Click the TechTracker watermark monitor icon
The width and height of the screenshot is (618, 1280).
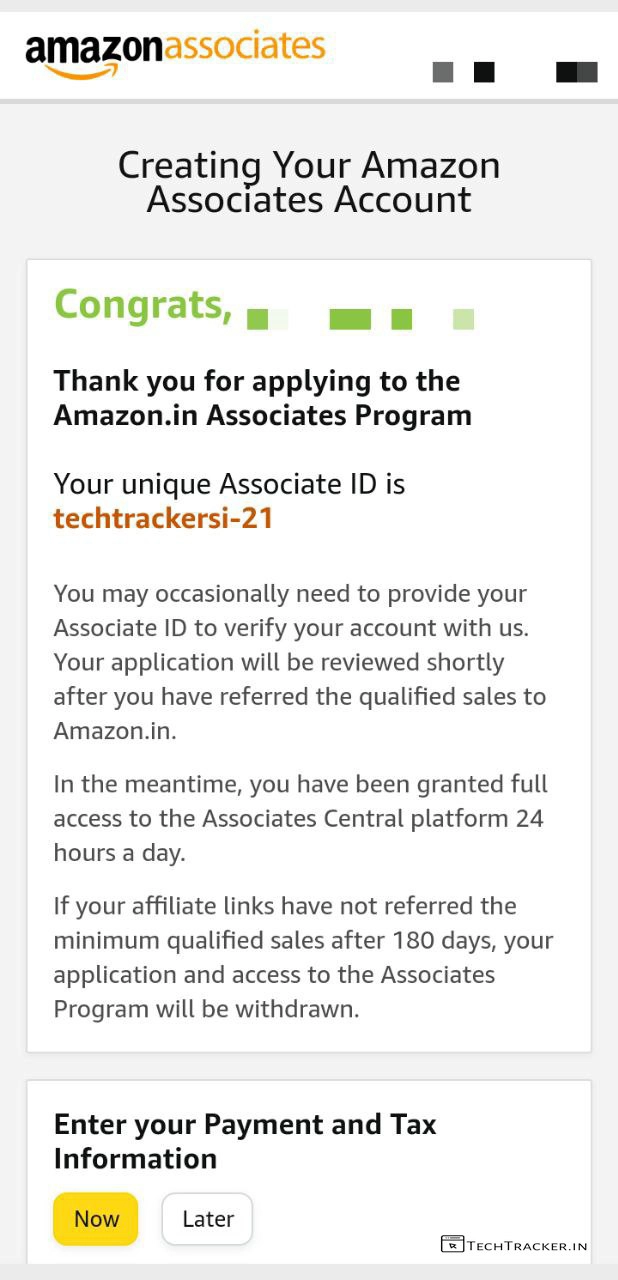point(452,1245)
